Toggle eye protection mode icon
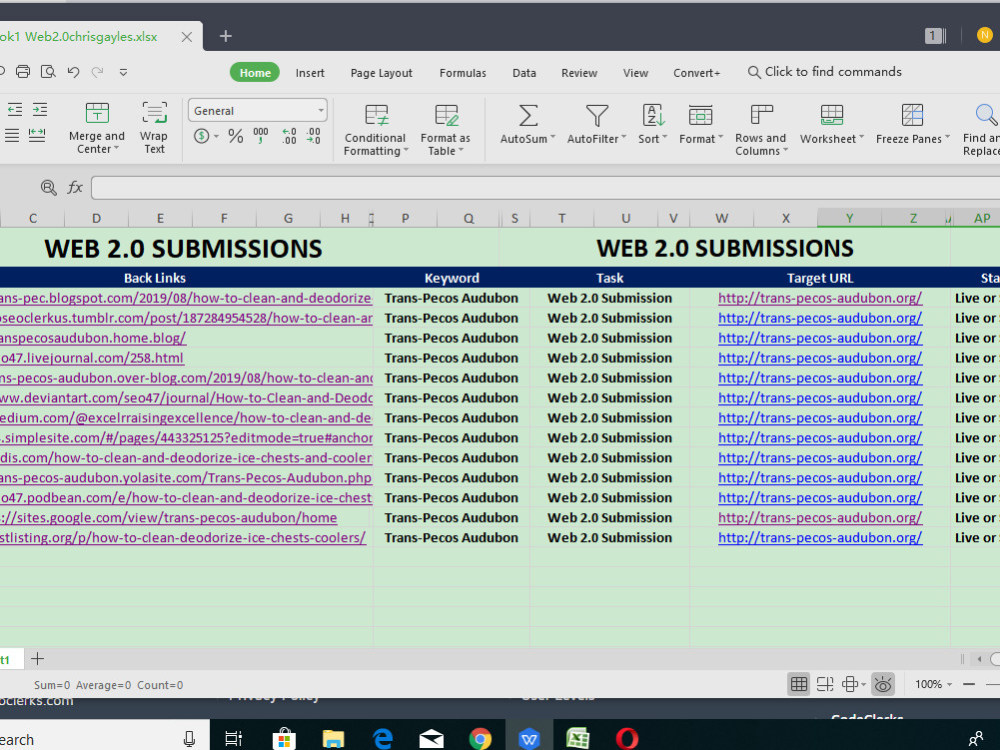The height and width of the screenshot is (750, 1000). [883, 684]
